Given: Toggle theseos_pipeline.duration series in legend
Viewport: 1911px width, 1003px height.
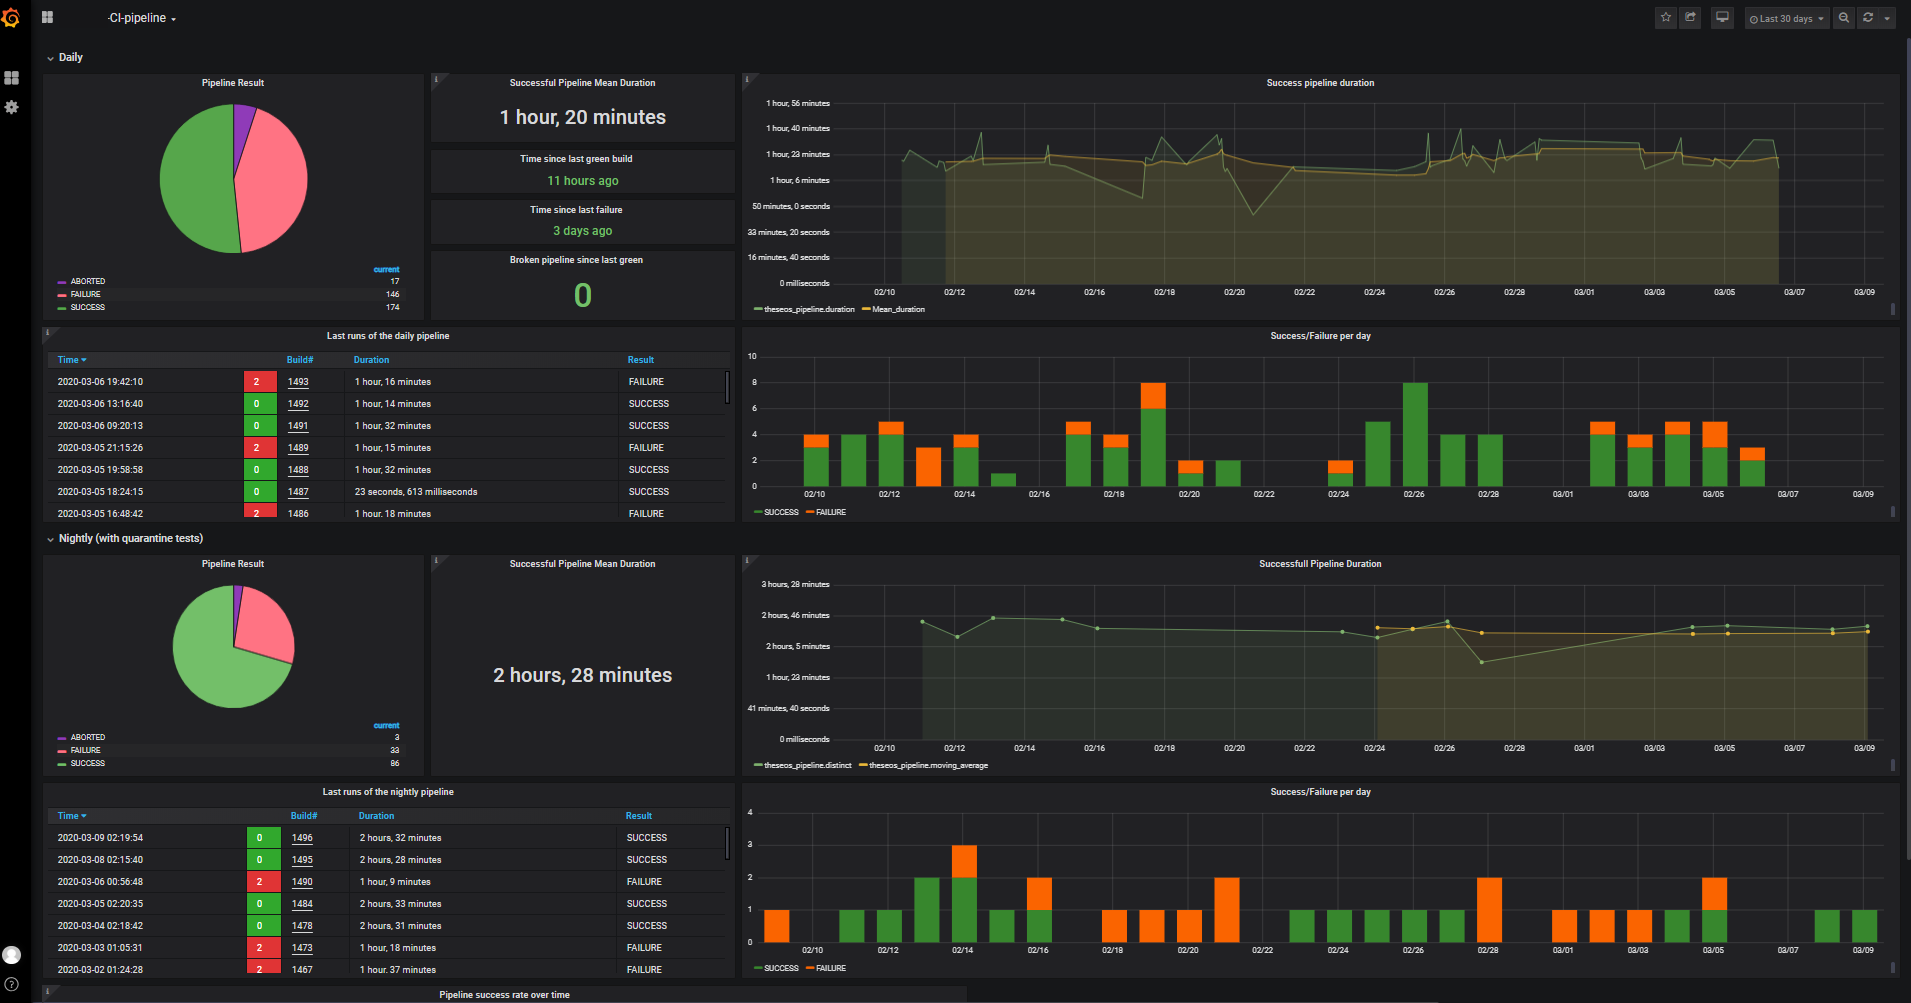Looking at the screenshot, I should (809, 309).
